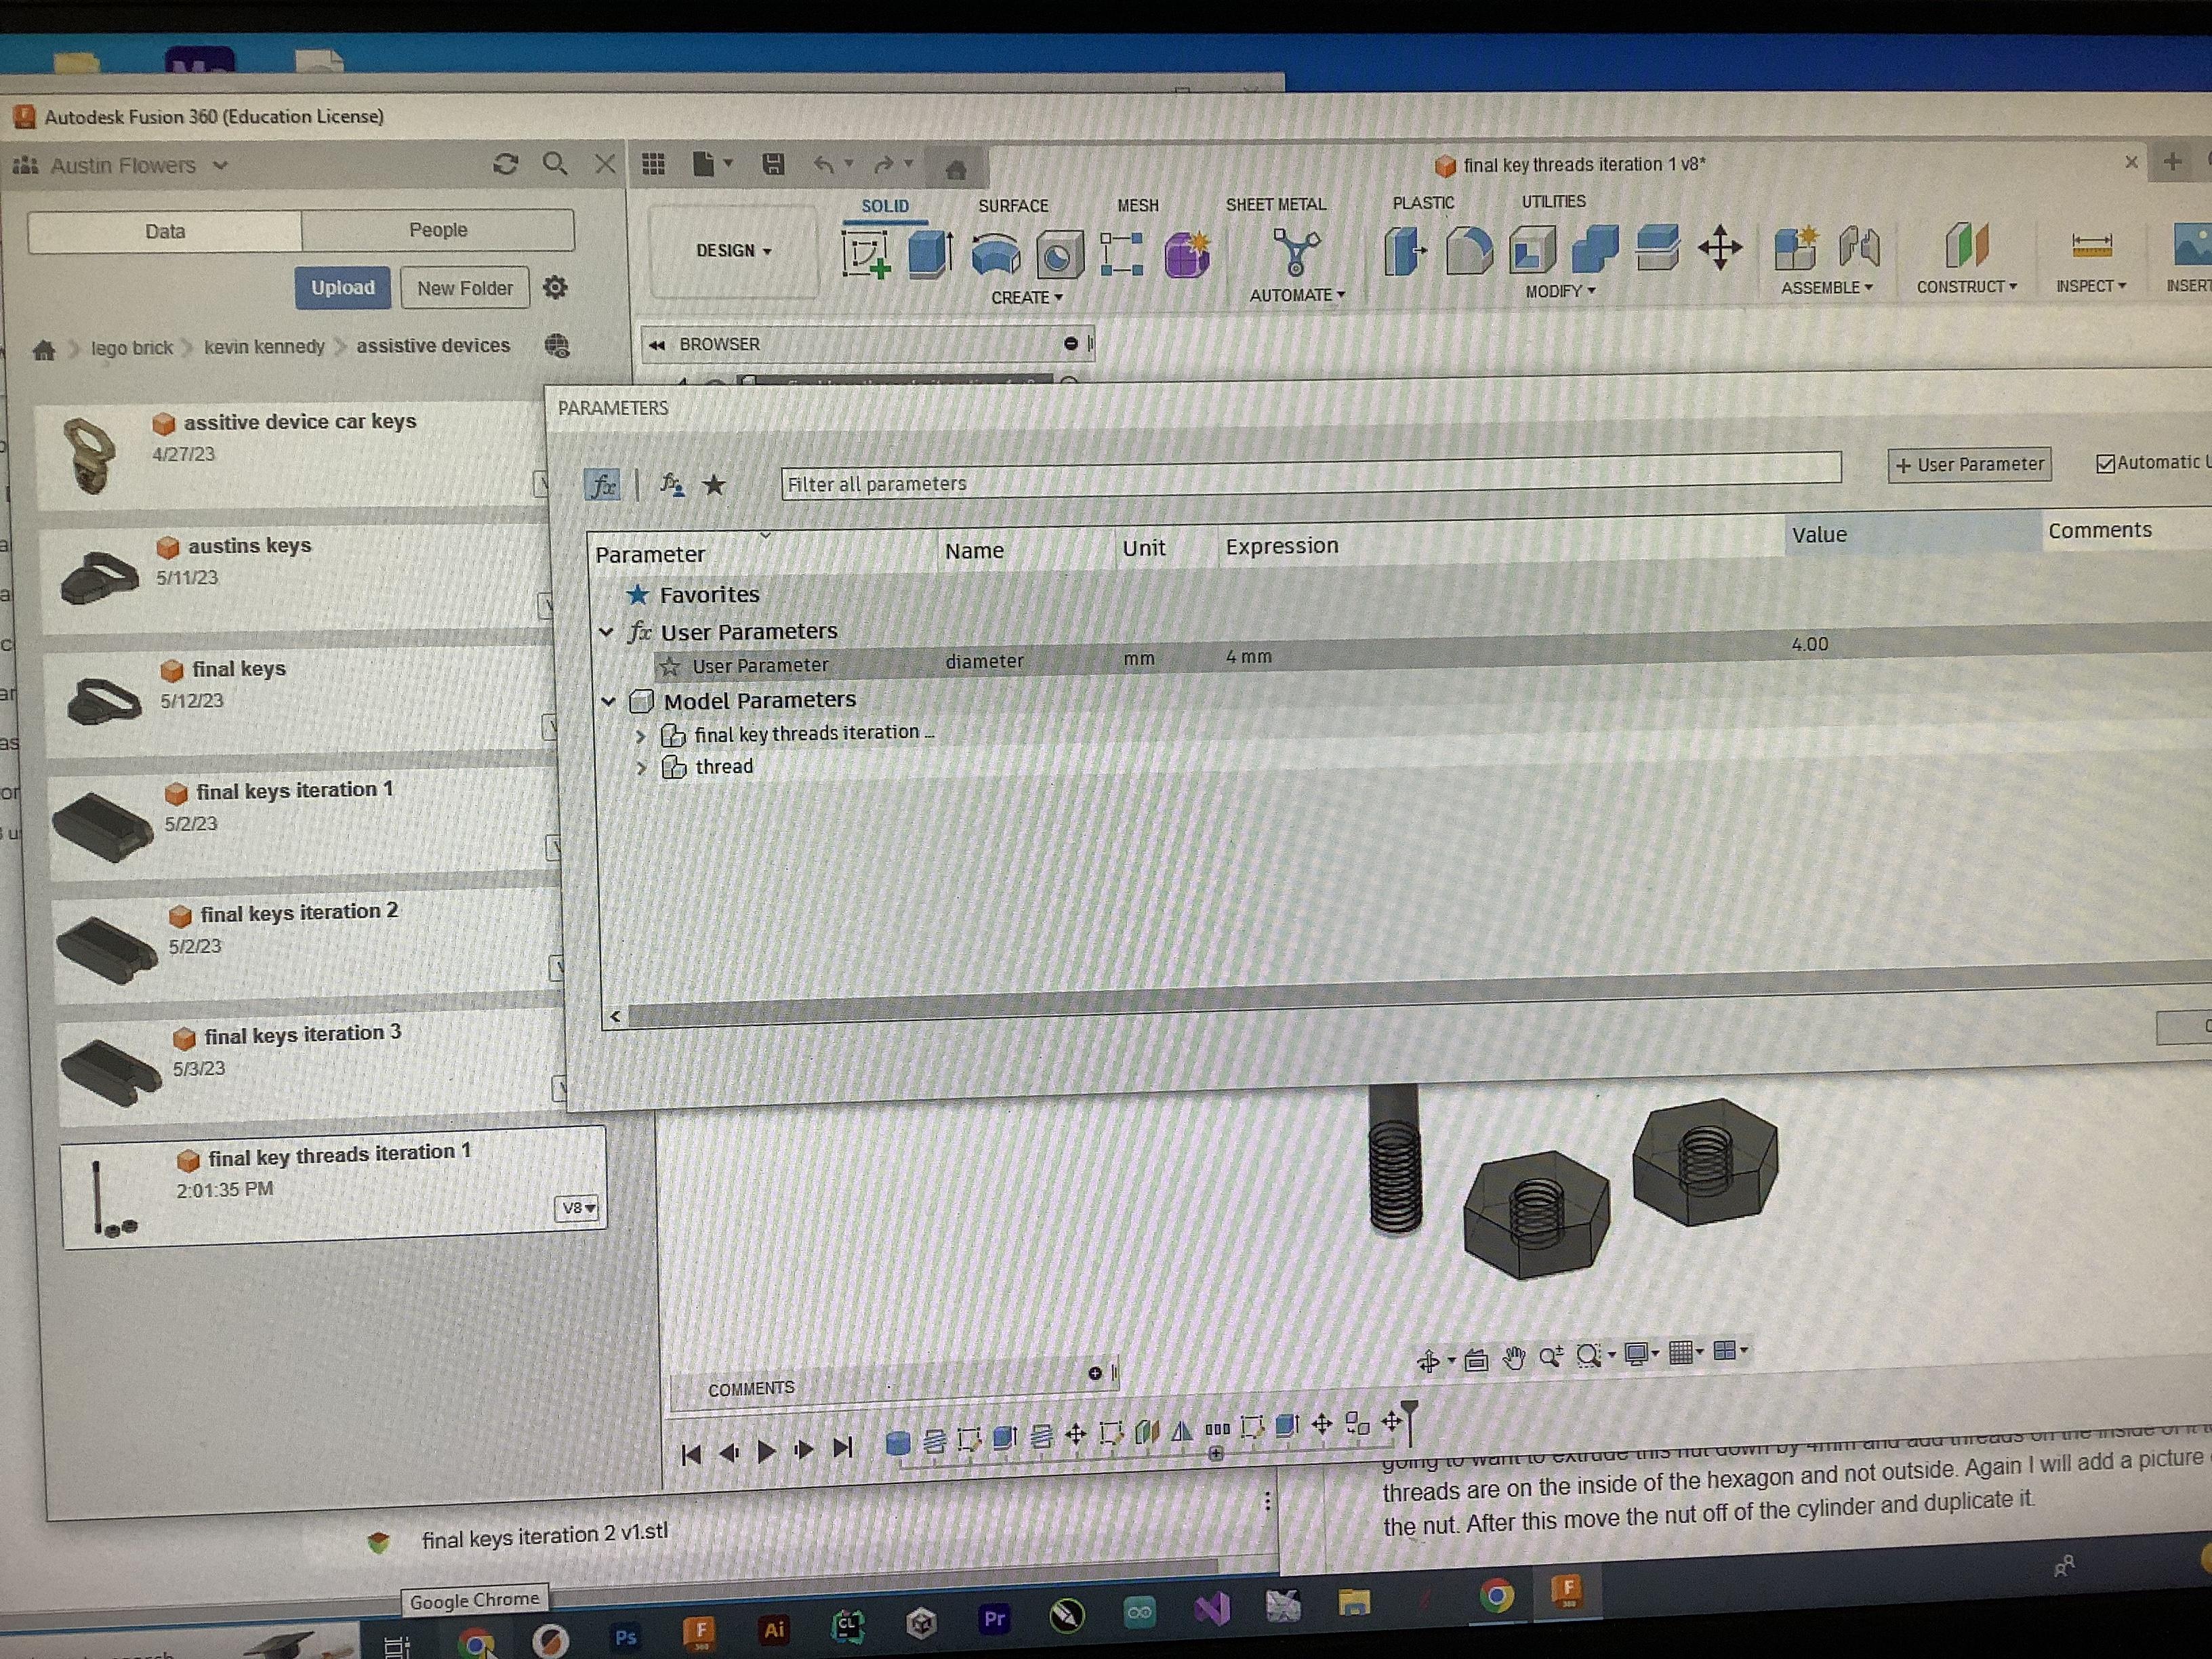The width and height of the screenshot is (2212, 1659).
Task: Expand the thread model parameters node
Action: tap(642, 768)
